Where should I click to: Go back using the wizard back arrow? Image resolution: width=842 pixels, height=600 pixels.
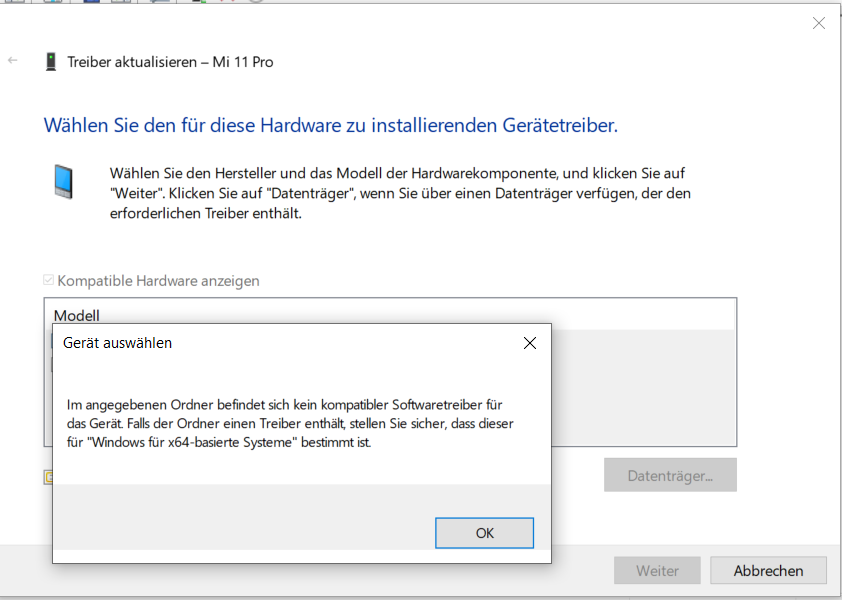13,61
